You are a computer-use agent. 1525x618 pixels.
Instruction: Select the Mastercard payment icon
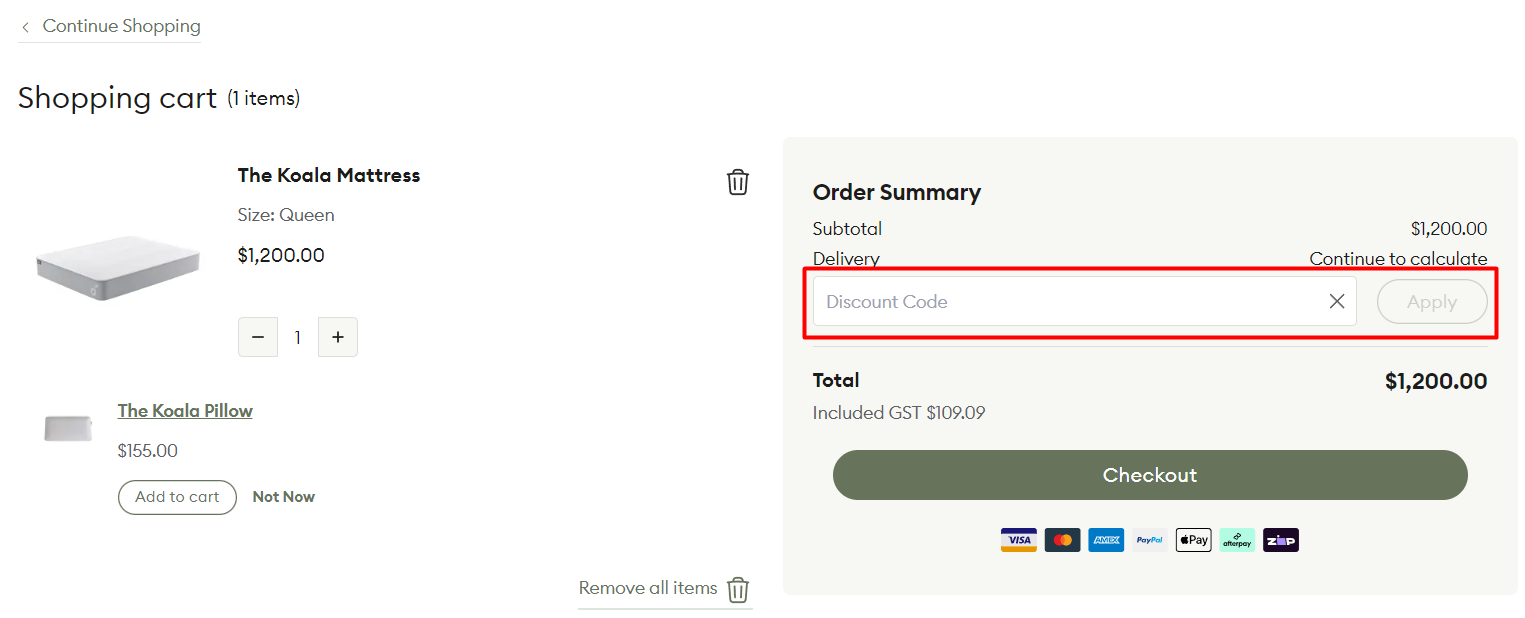[1062, 540]
